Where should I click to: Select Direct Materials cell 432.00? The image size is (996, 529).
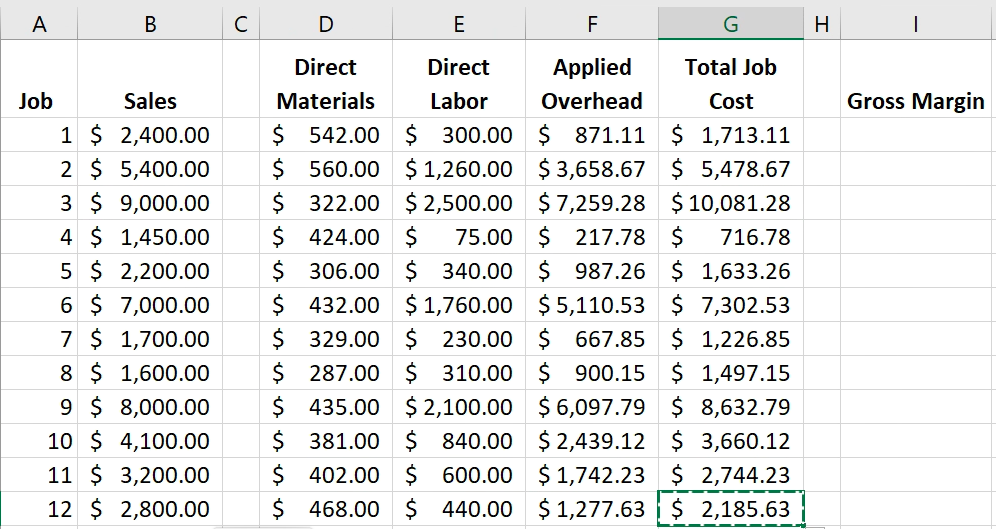point(326,305)
